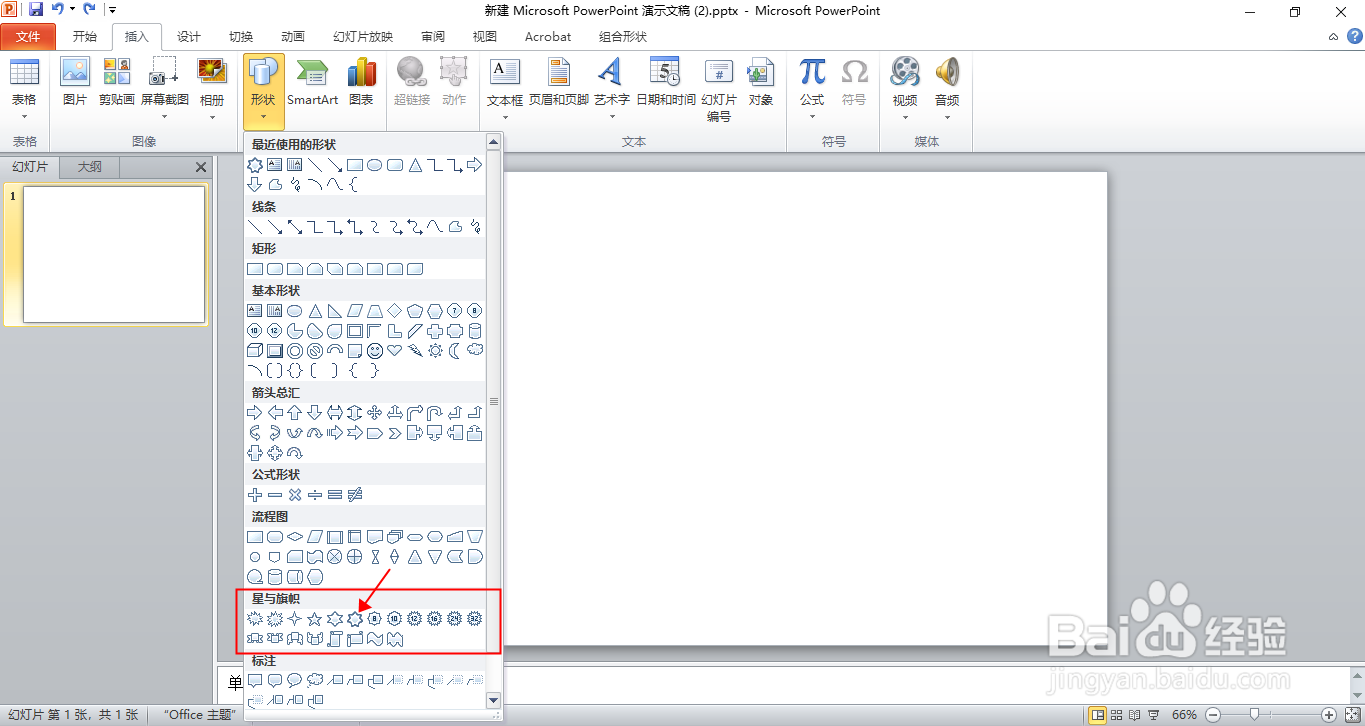1365x726 pixels.
Task: Fit slide to current window
Action: click(1352, 715)
